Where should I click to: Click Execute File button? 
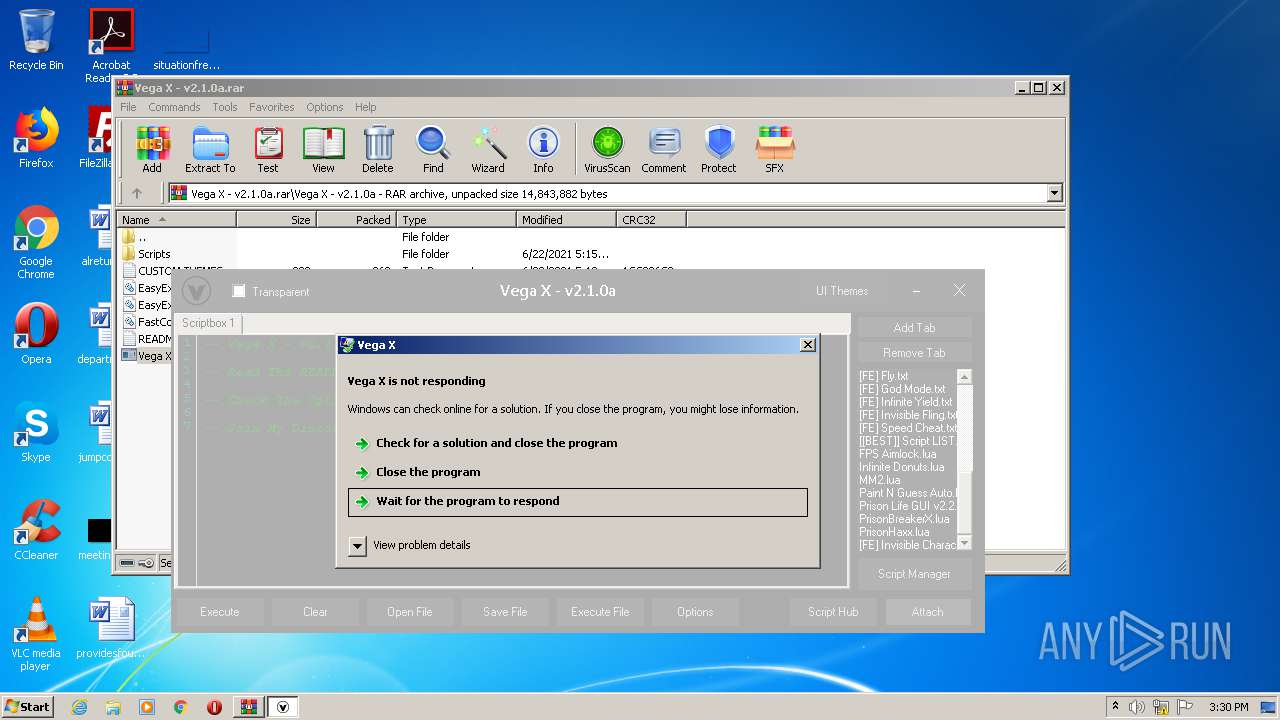tap(600, 612)
